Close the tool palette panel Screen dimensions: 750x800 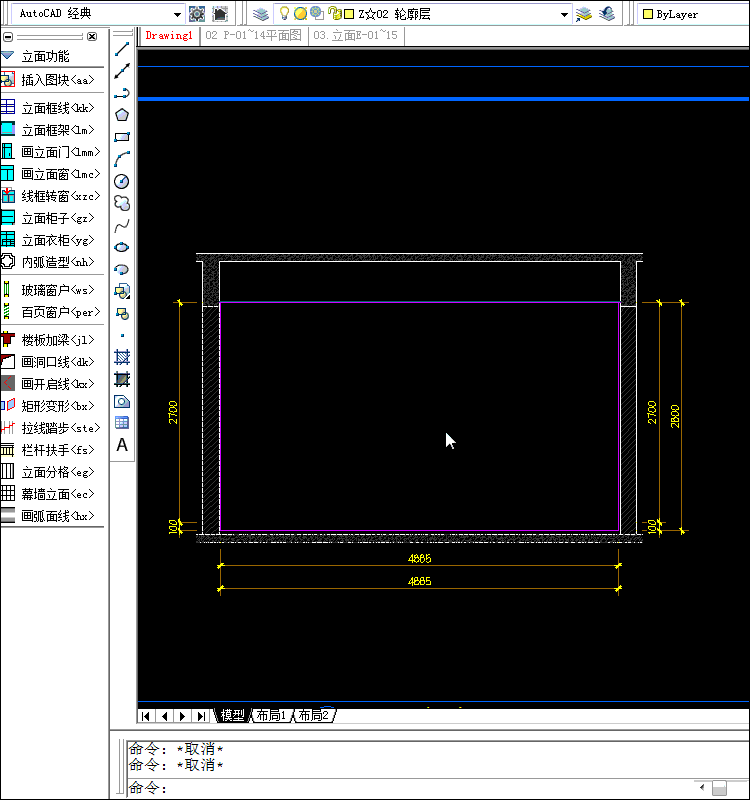[x=92, y=36]
